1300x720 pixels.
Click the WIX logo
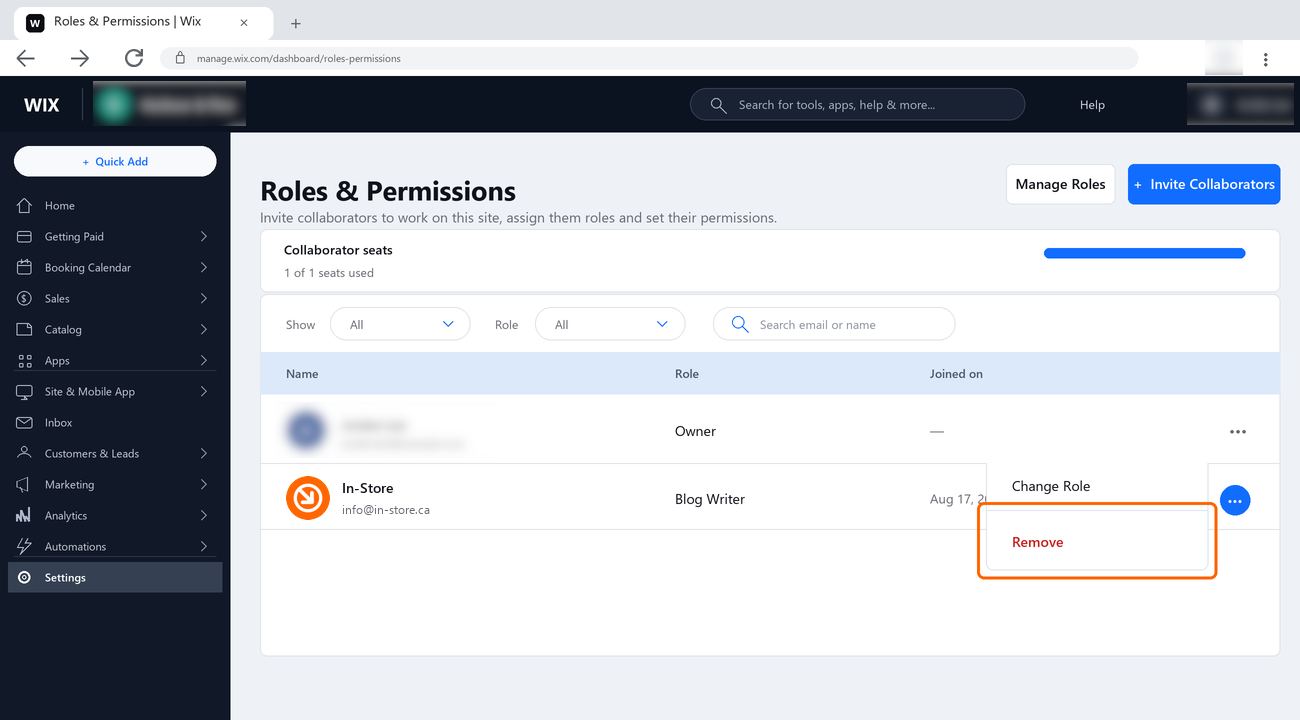42,105
